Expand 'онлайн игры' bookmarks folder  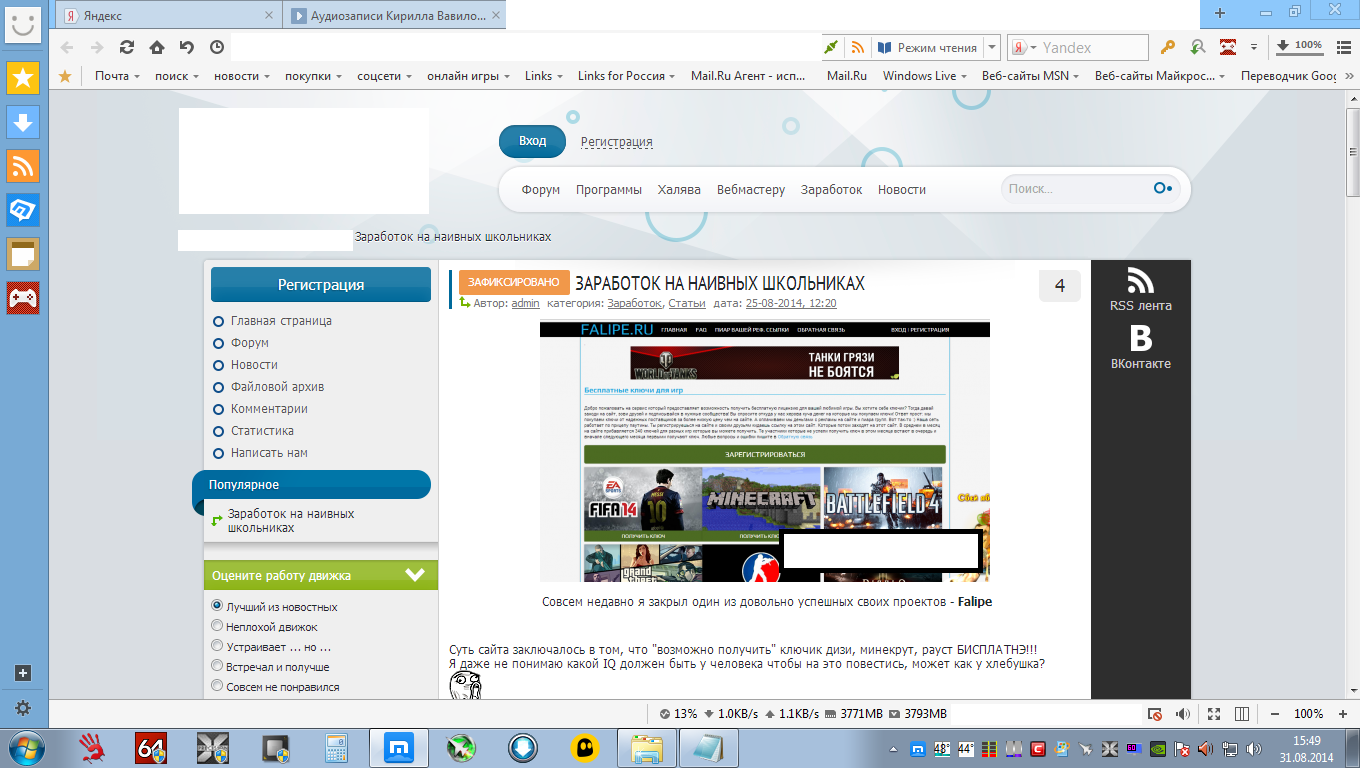[469, 76]
